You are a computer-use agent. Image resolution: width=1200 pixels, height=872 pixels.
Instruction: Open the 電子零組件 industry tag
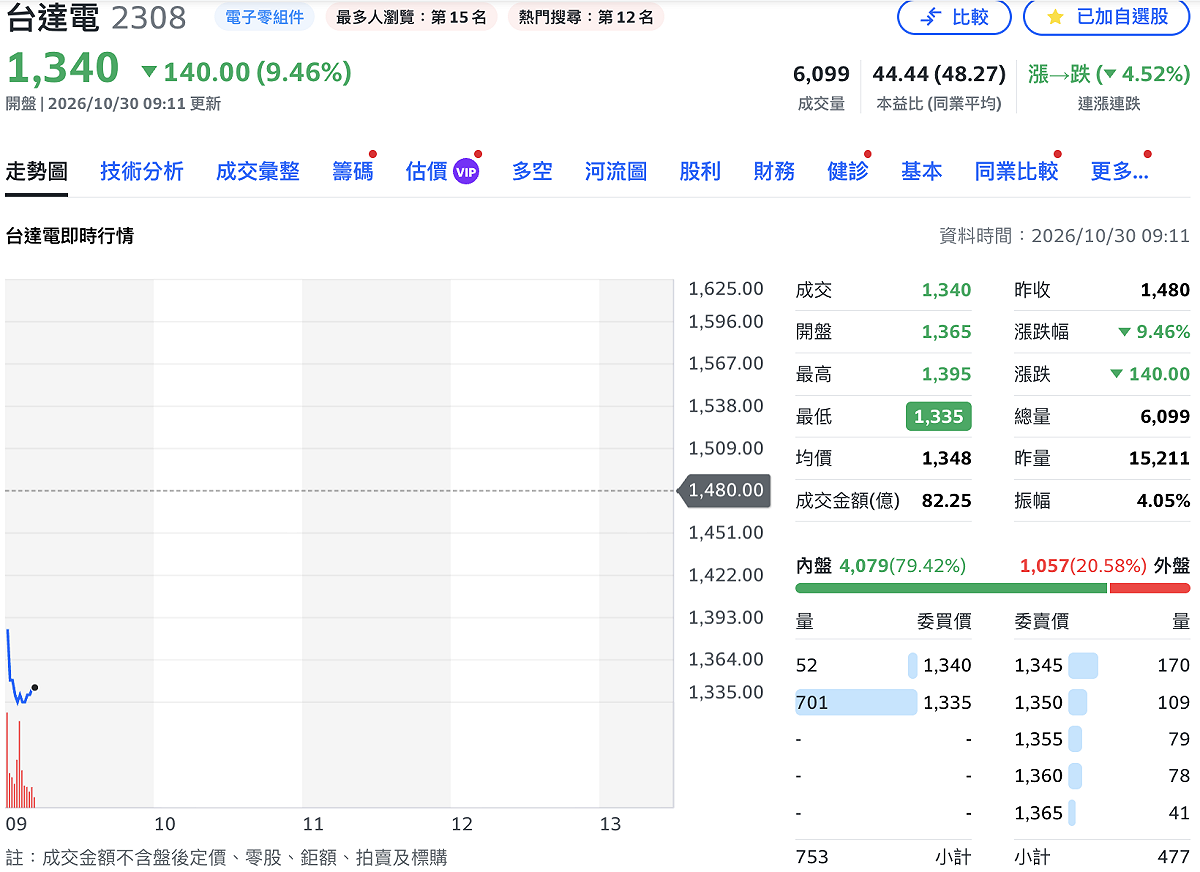click(x=265, y=17)
